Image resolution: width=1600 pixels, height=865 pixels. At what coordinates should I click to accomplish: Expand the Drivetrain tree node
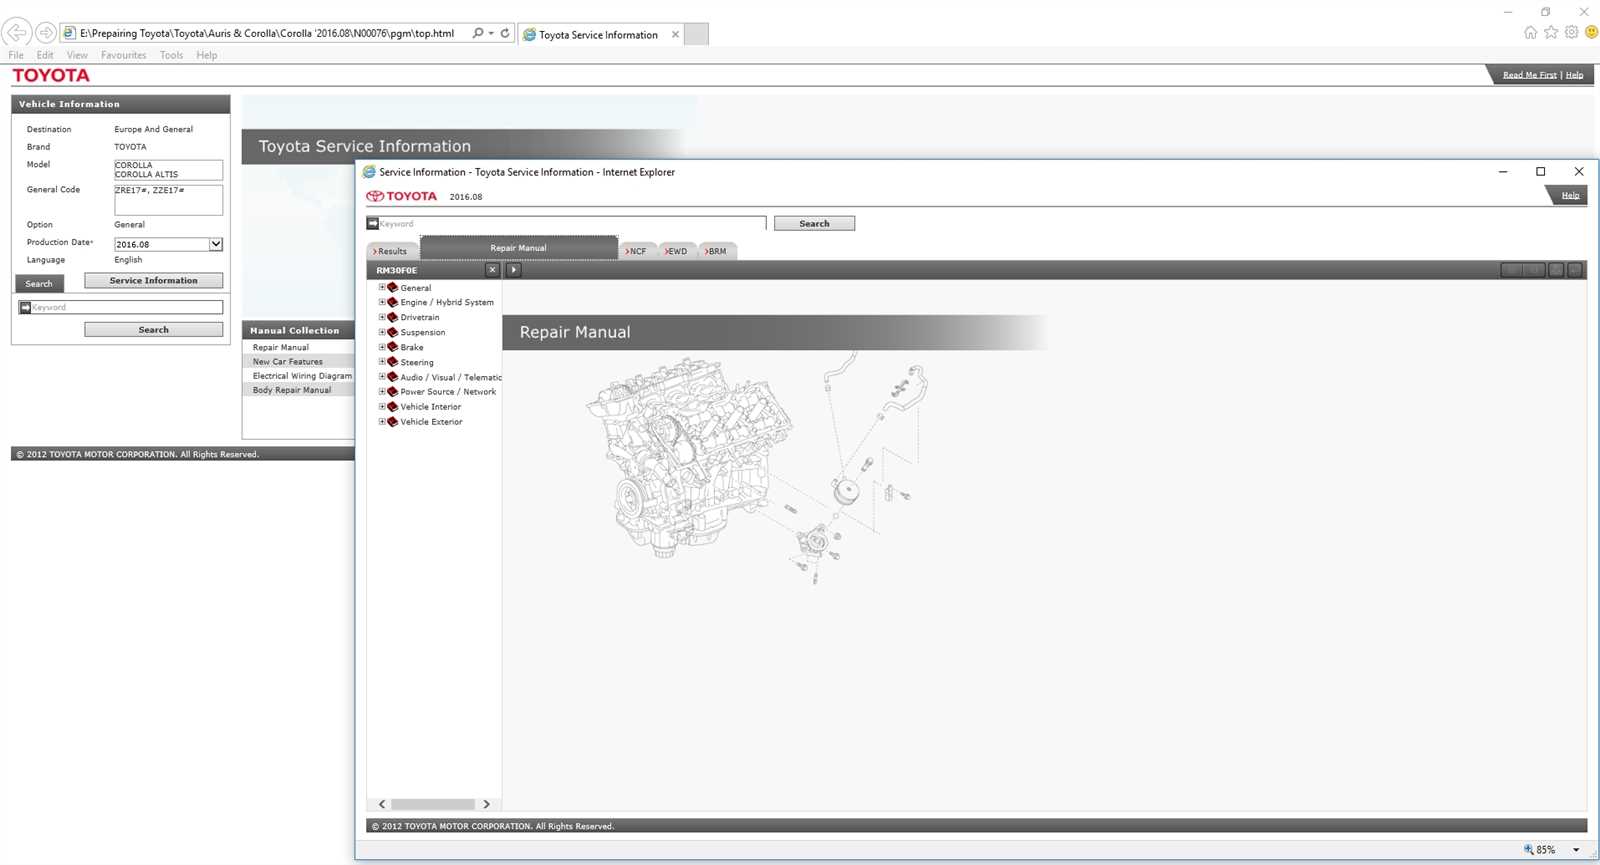tap(382, 317)
